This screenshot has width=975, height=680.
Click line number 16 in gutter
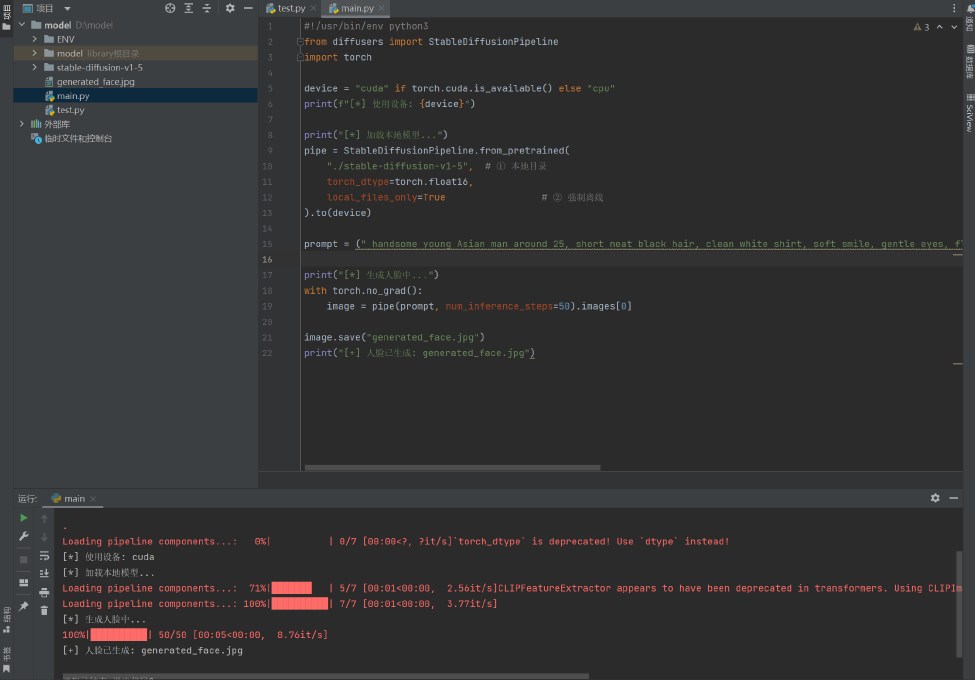[x=267, y=260]
